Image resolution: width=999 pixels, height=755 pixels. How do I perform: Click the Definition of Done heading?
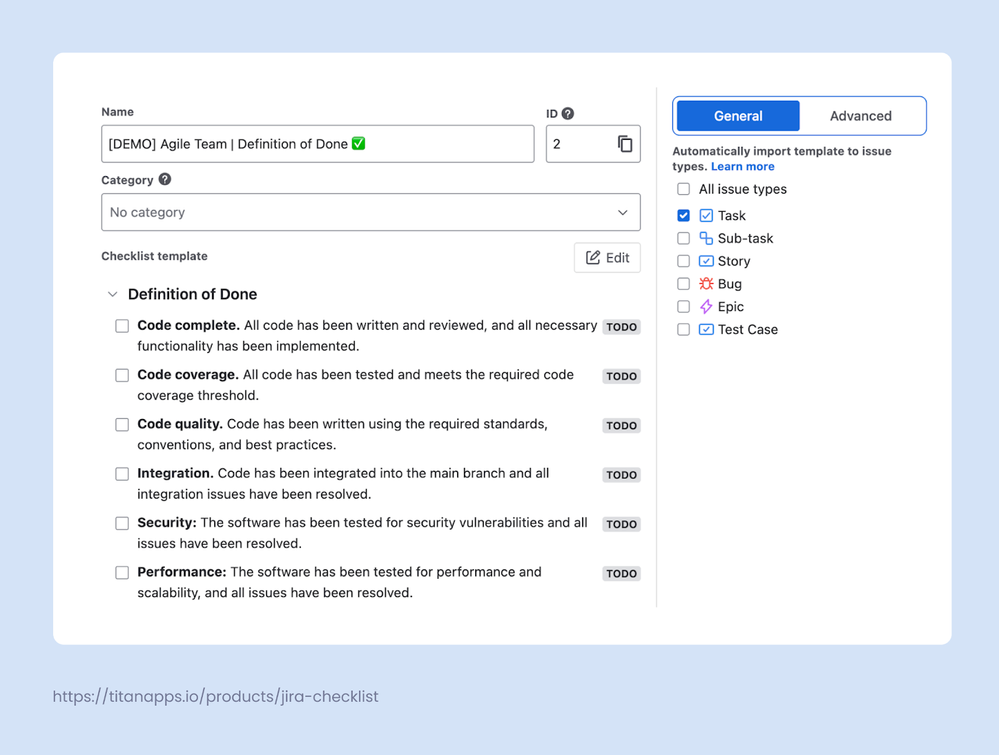(192, 294)
